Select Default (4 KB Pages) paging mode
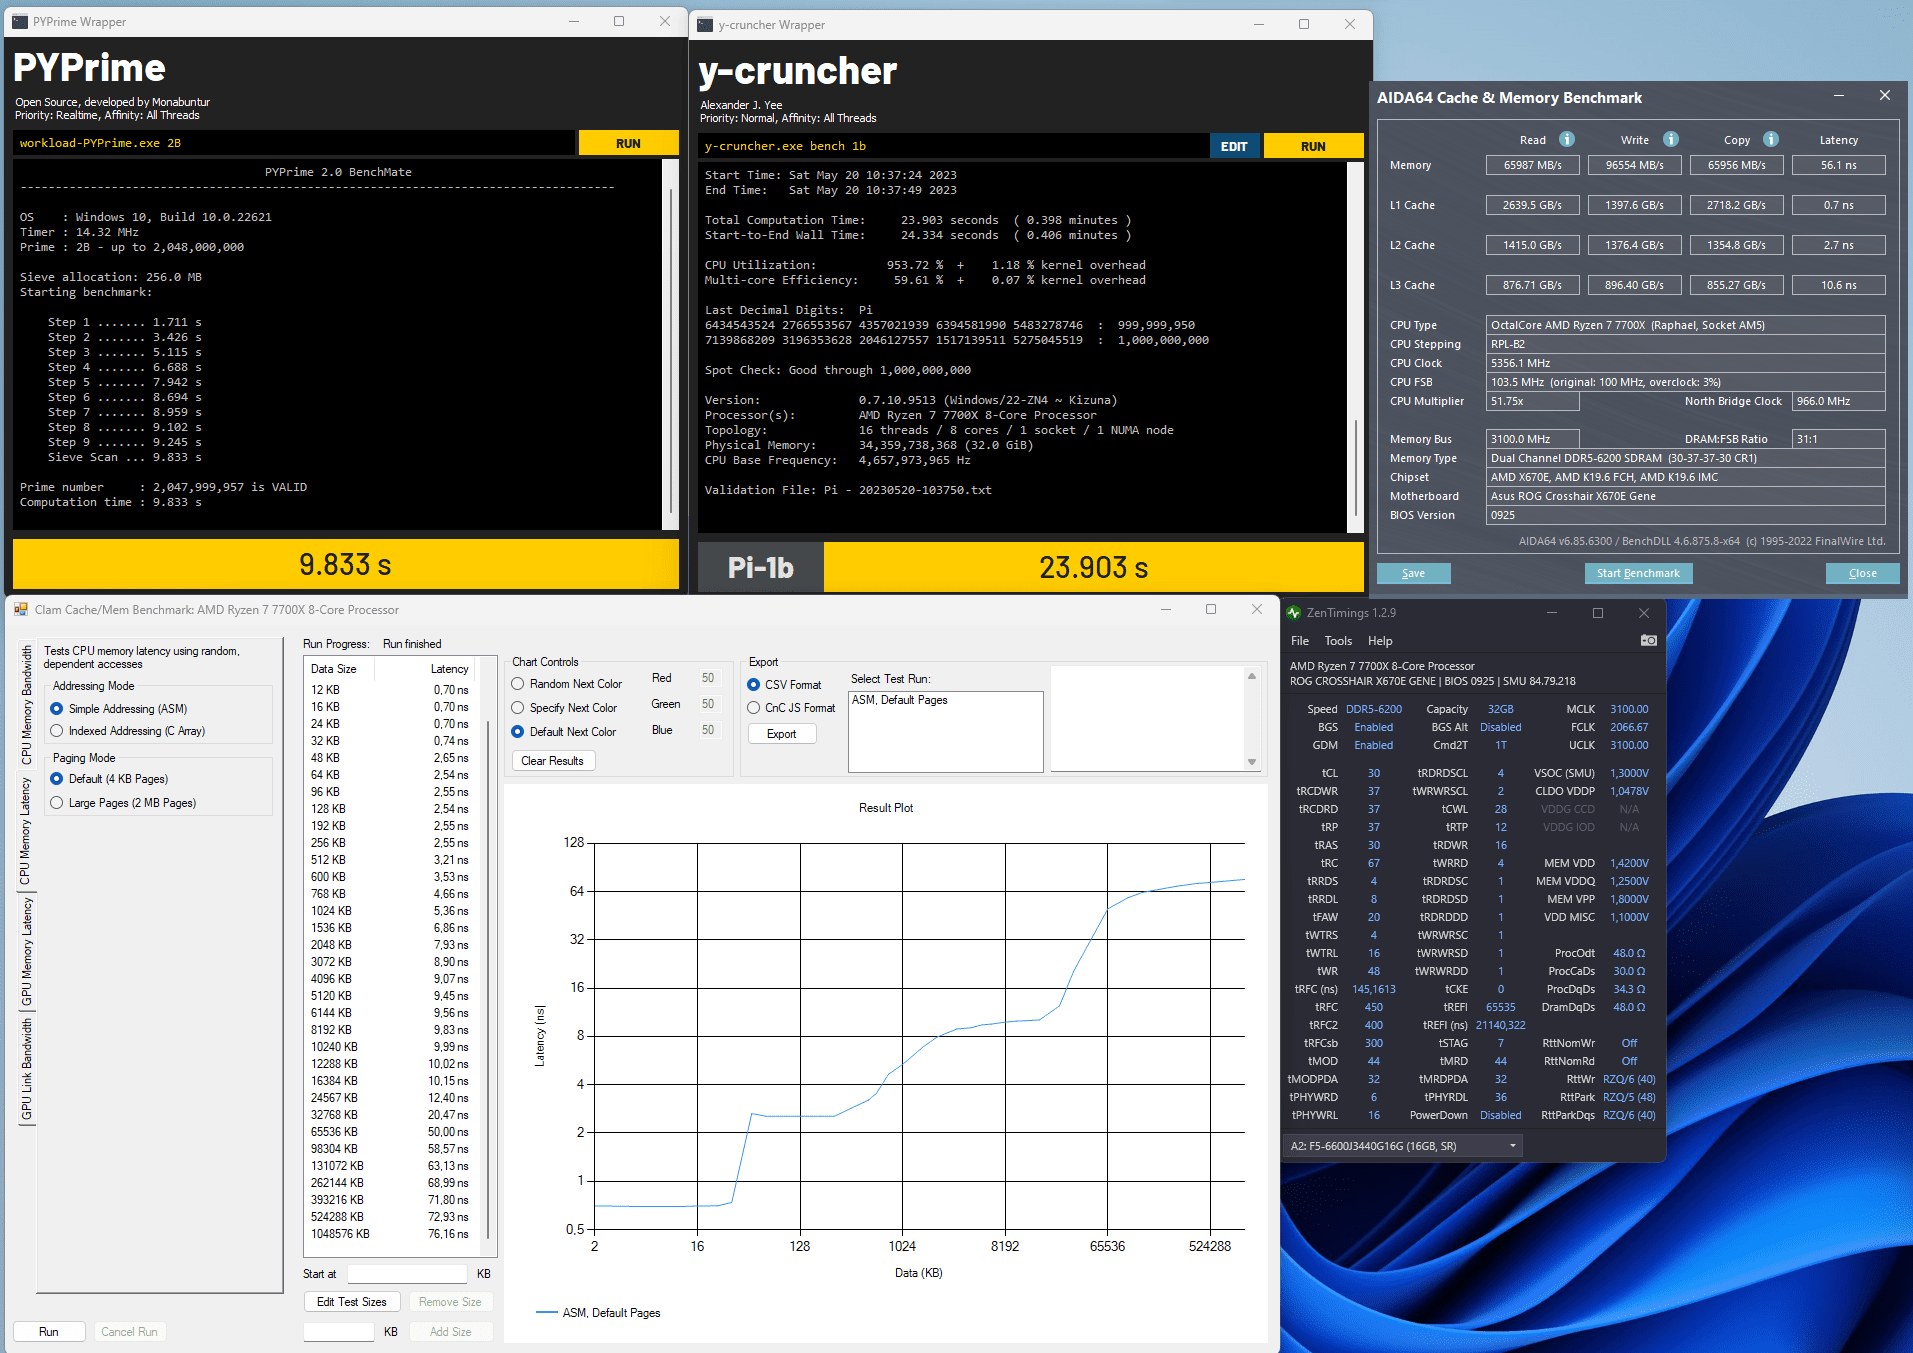Screen dimensions: 1913x1353 click(x=57, y=779)
